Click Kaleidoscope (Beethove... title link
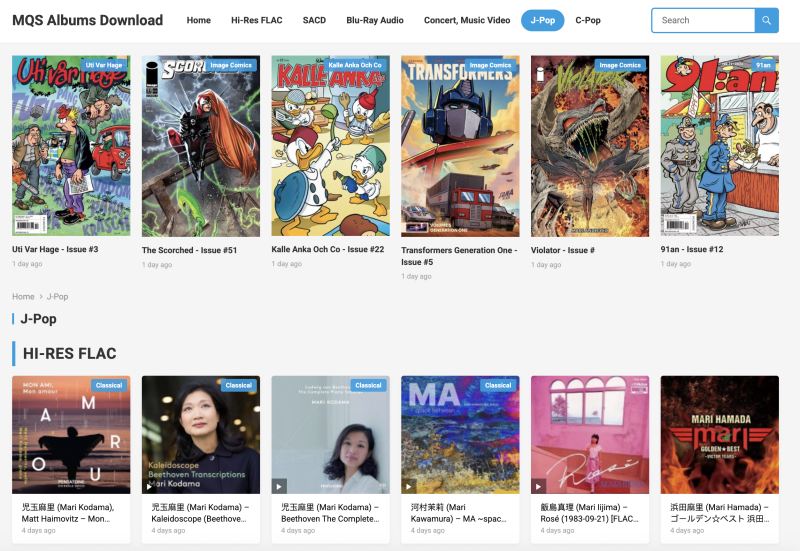 [x=200, y=513]
